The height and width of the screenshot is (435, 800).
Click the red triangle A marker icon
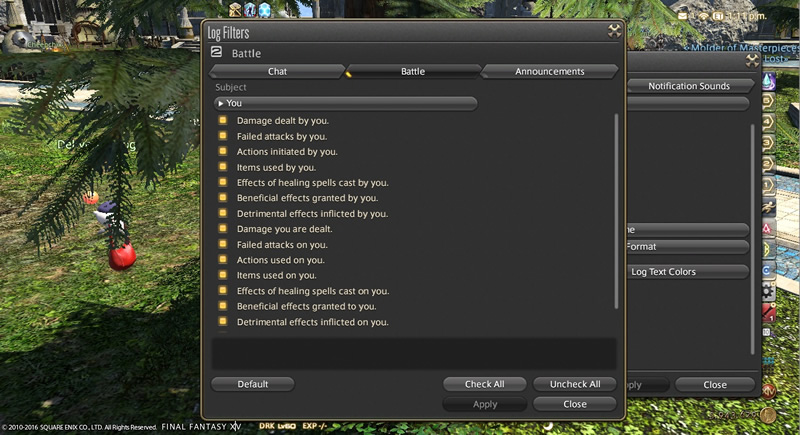[x=767, y=229]
